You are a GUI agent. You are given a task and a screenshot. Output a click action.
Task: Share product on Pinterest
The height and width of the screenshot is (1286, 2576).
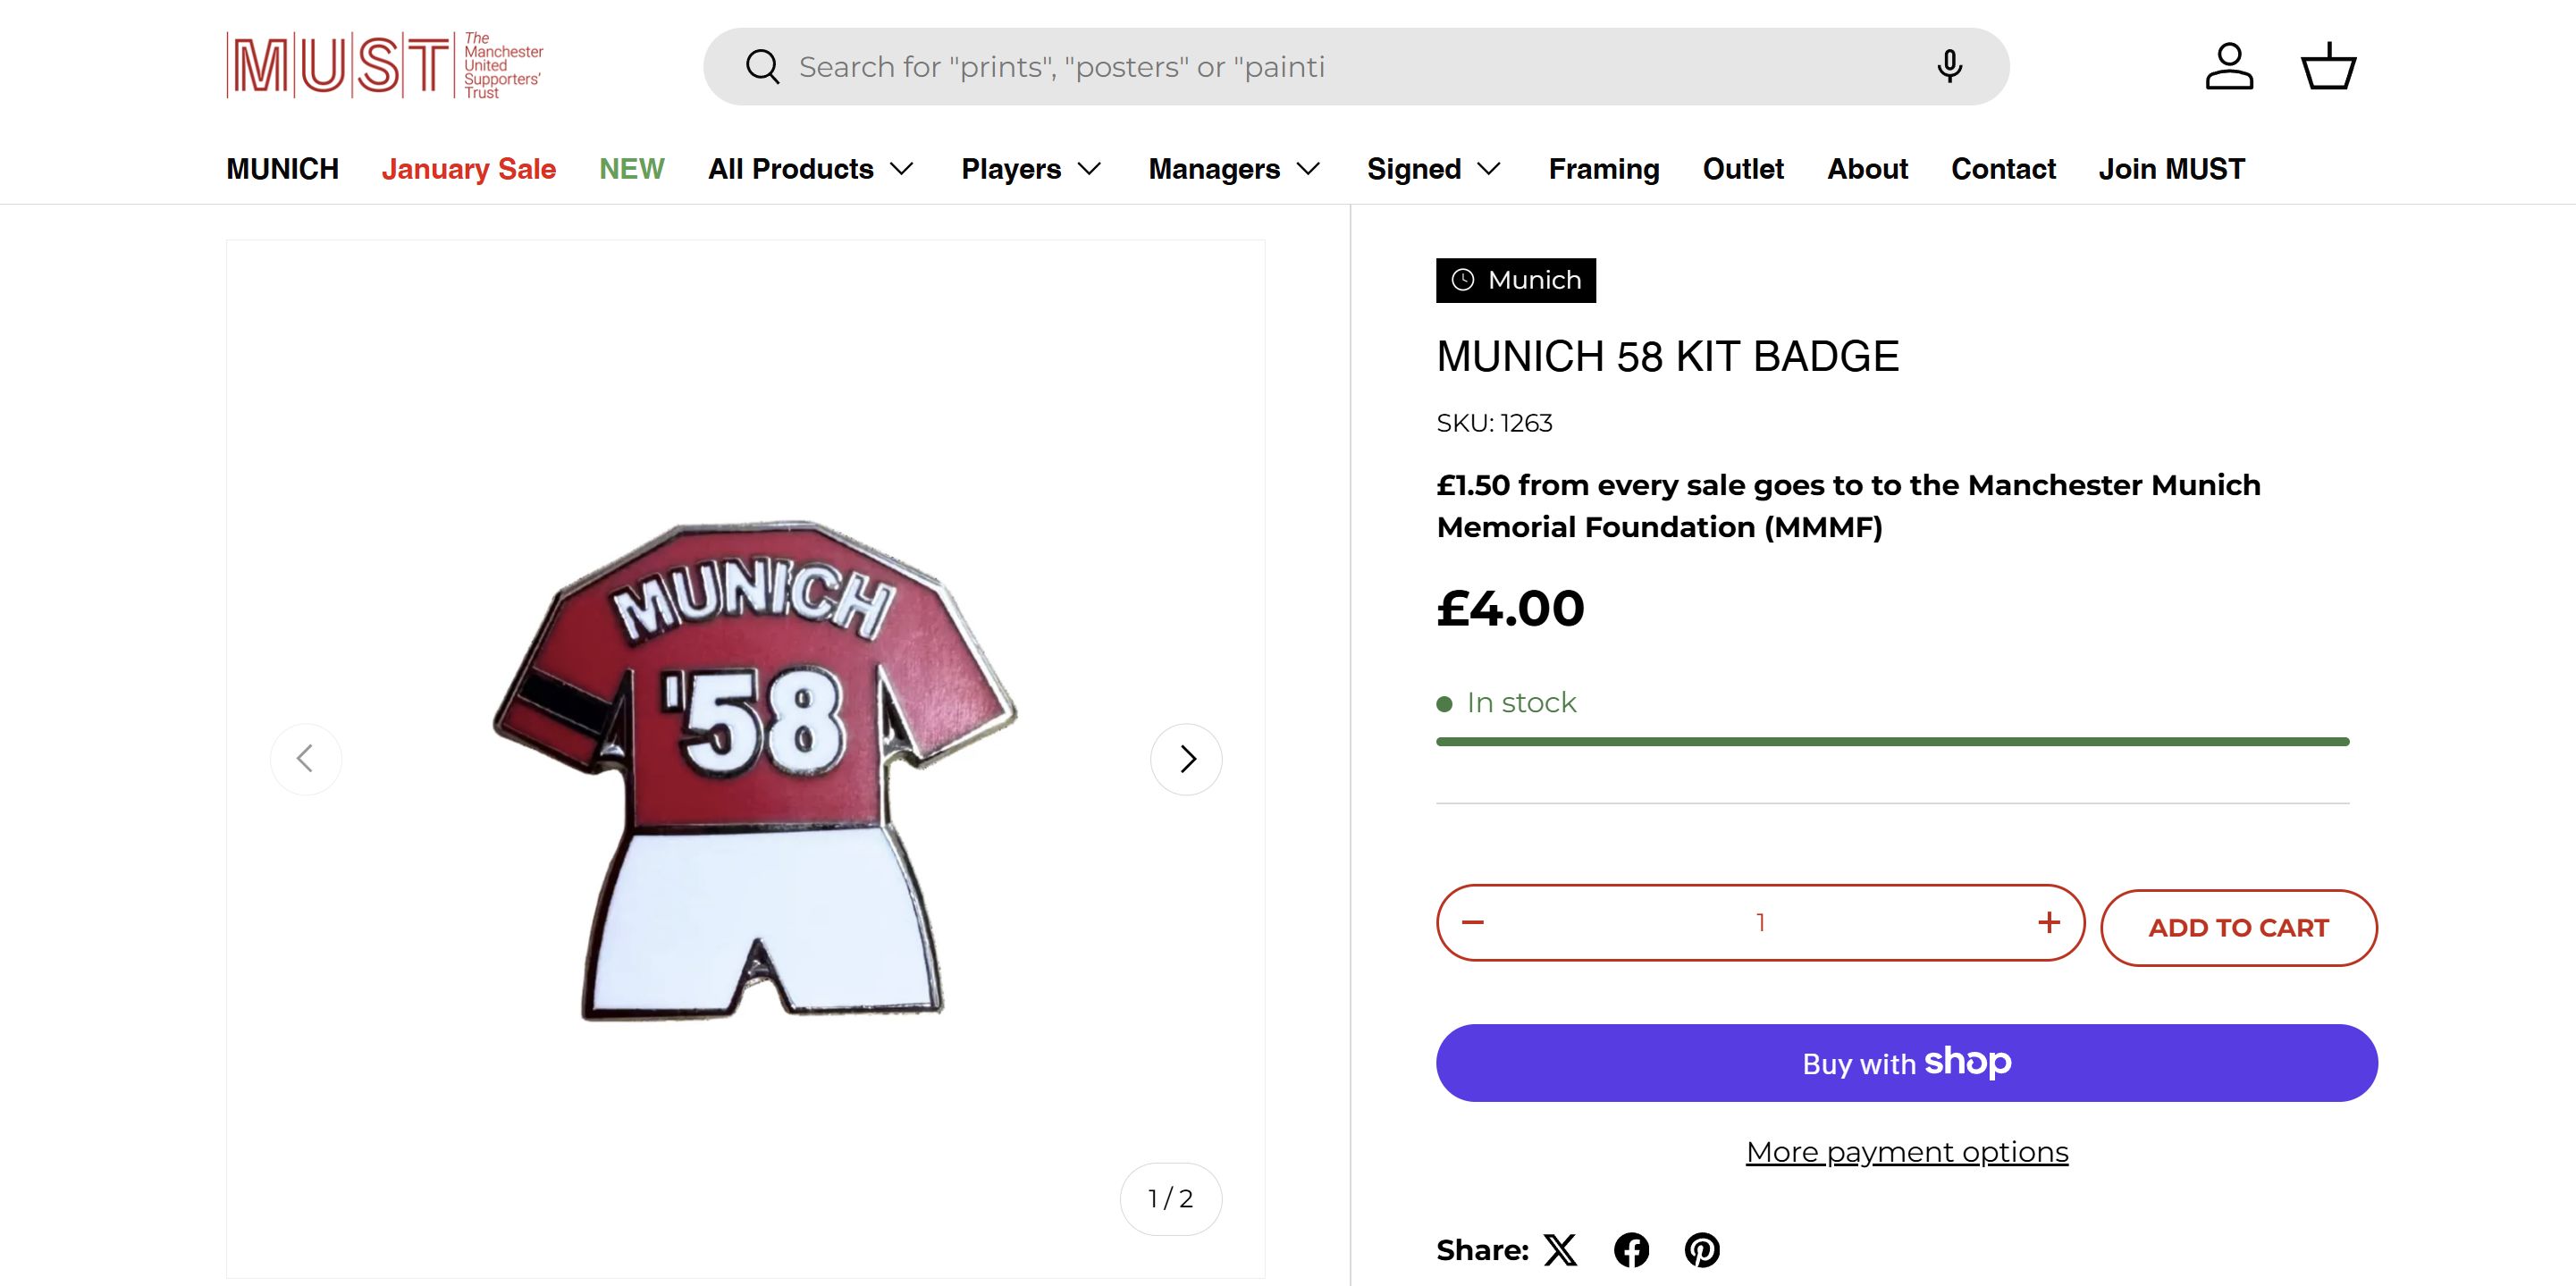point(1702,1250)
